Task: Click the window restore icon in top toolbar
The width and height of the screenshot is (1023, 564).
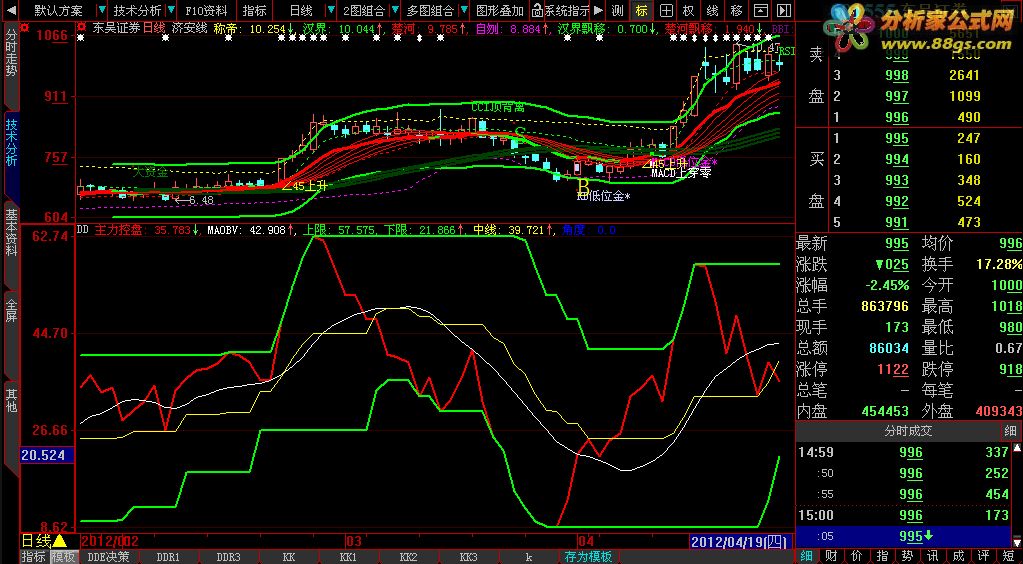Action: 760,10
